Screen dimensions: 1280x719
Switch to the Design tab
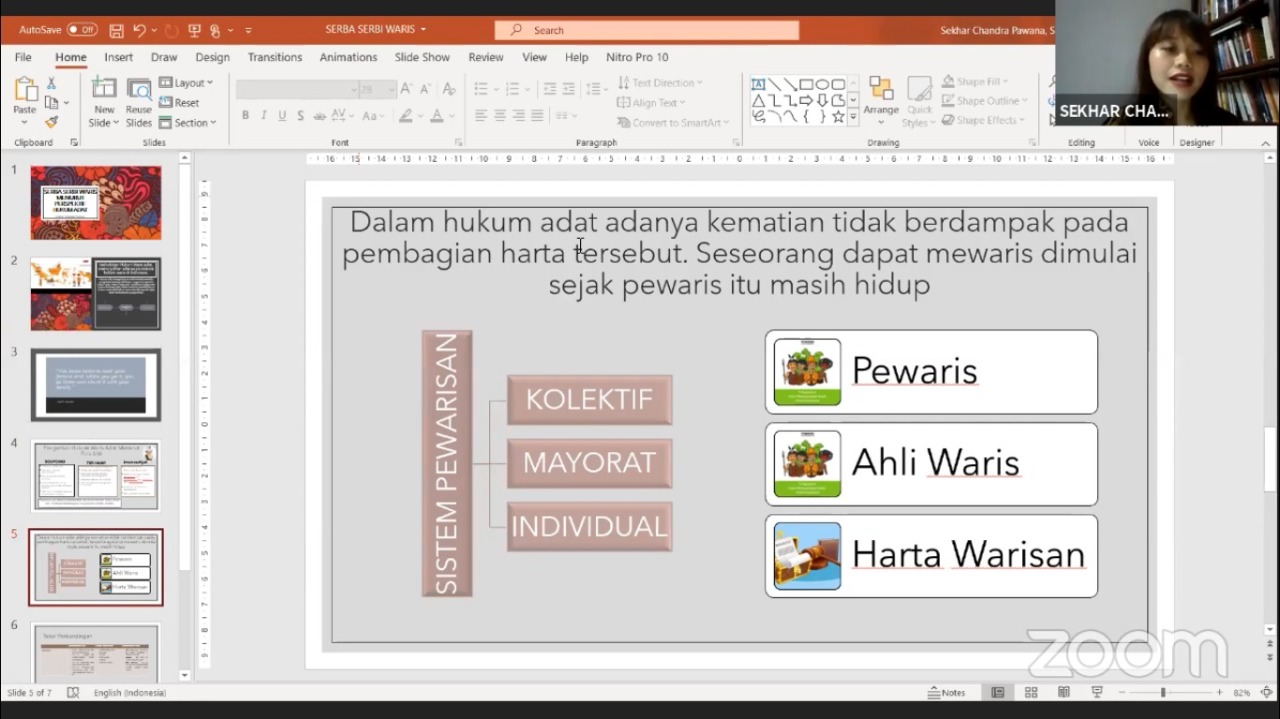[212, 57]
